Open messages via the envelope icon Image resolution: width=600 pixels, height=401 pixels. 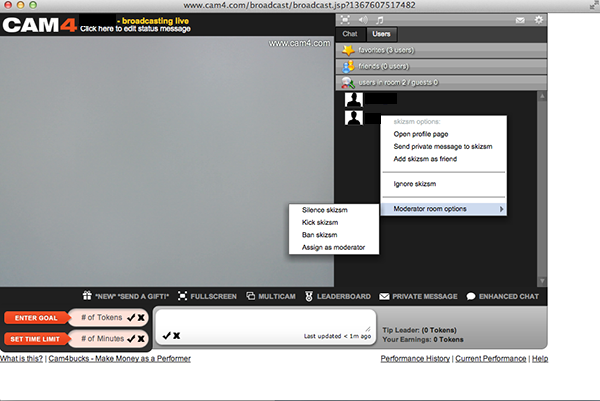click(521, 19)
